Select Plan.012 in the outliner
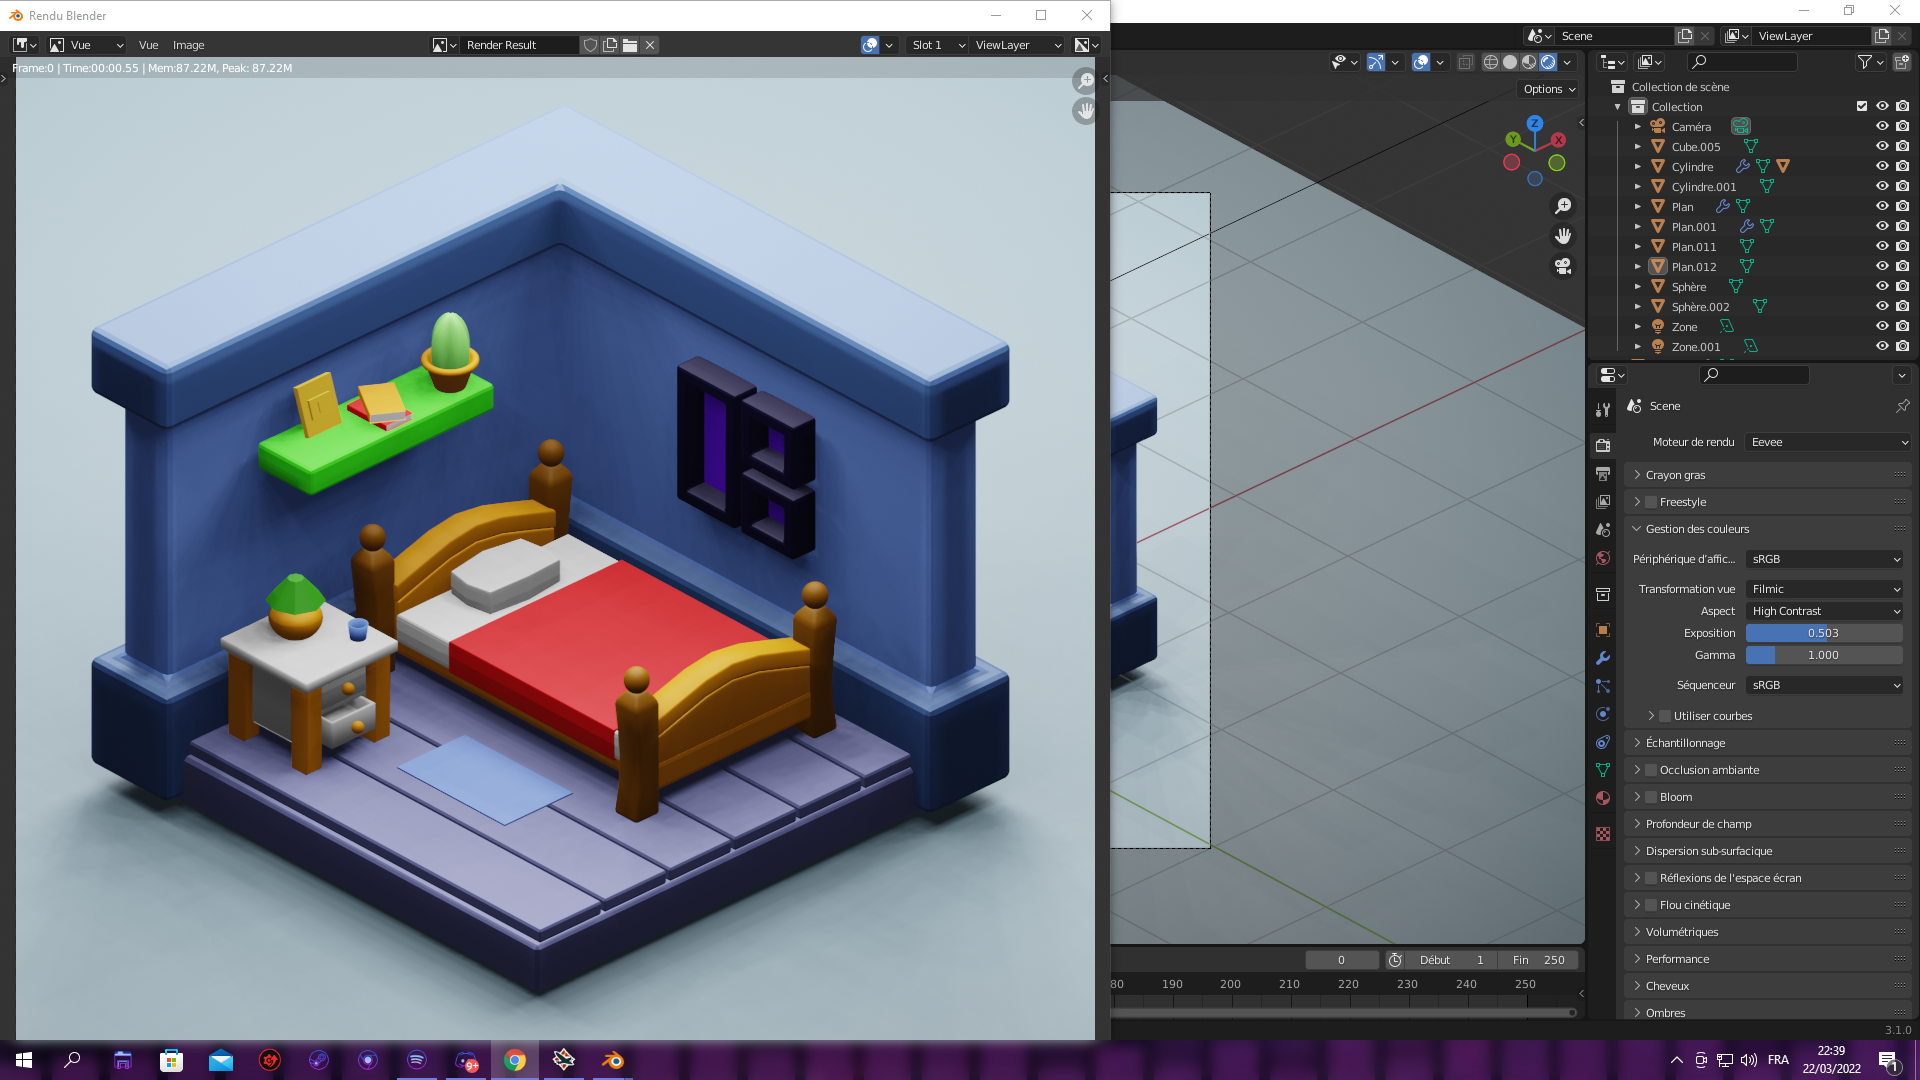This screenshot has height=1080, width=1920. click(x=1693, y=267)
